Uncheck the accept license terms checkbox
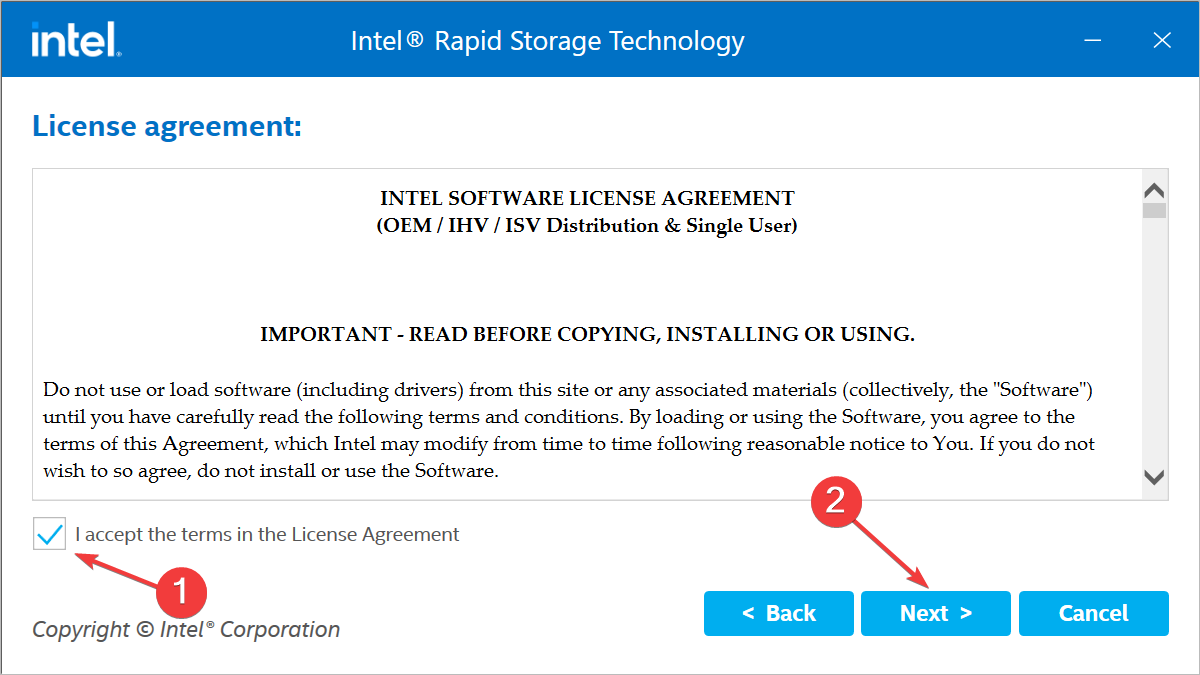Screen dimensions: 1200x675 click(50, 534)
